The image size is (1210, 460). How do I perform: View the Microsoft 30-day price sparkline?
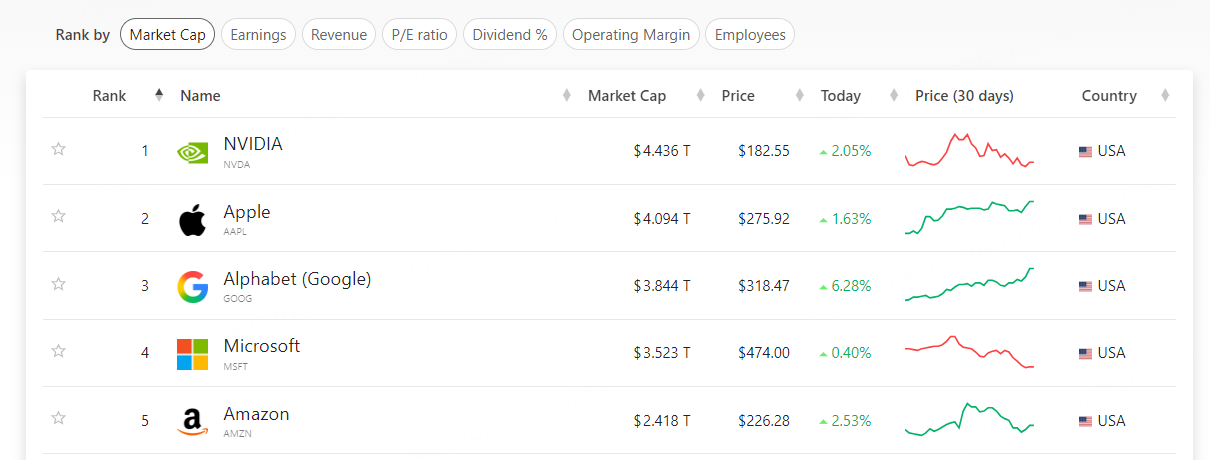point(969,352)
